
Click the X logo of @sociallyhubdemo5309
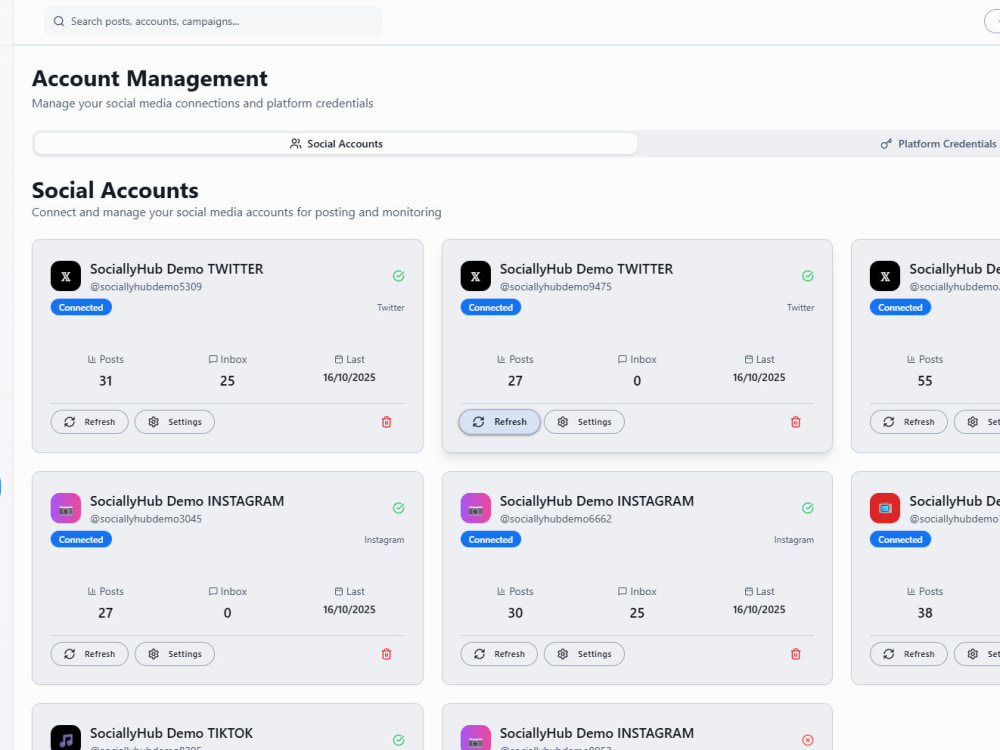[66, 276]
